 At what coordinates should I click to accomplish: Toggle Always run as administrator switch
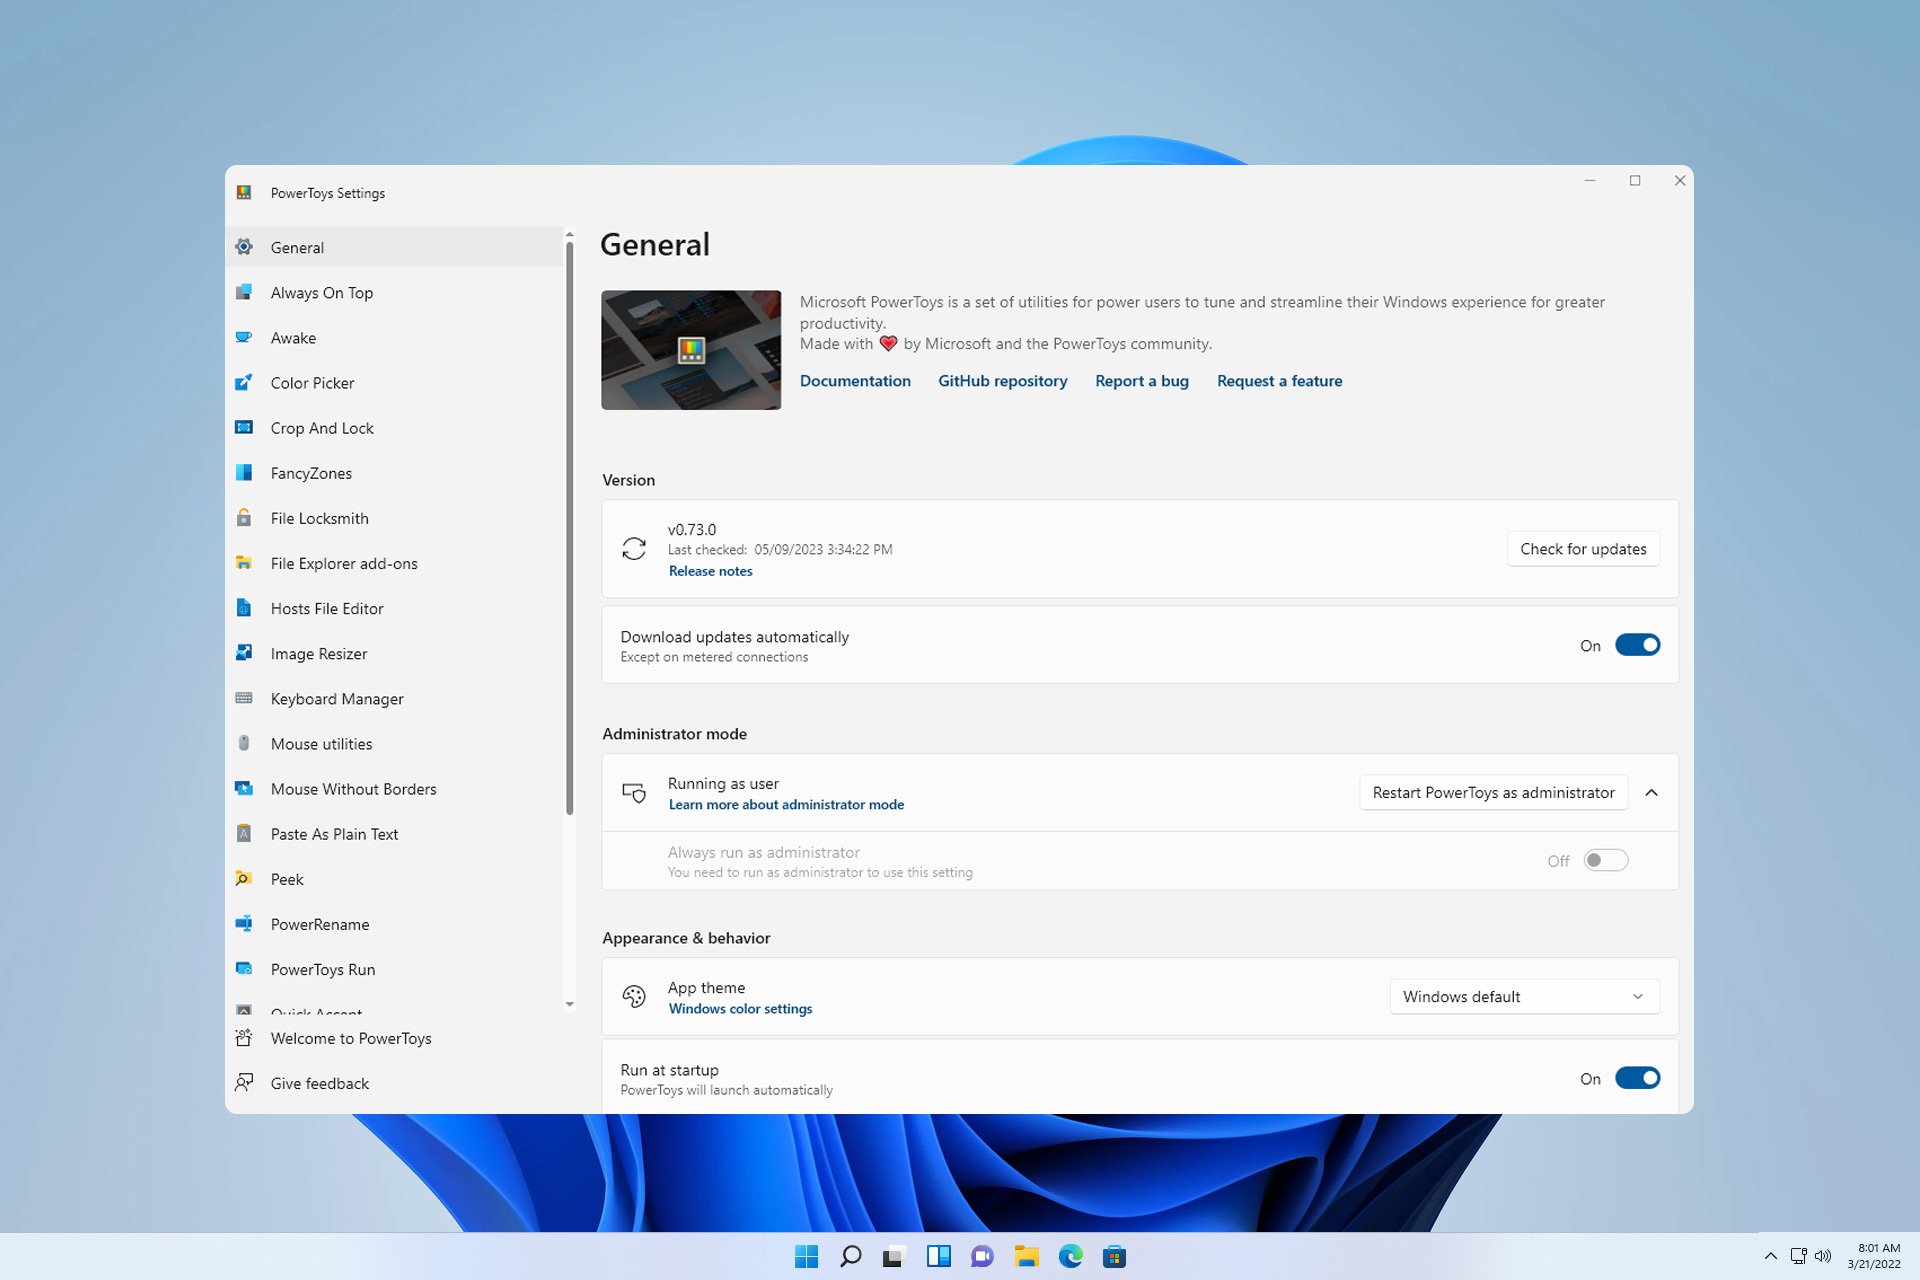1606,860
